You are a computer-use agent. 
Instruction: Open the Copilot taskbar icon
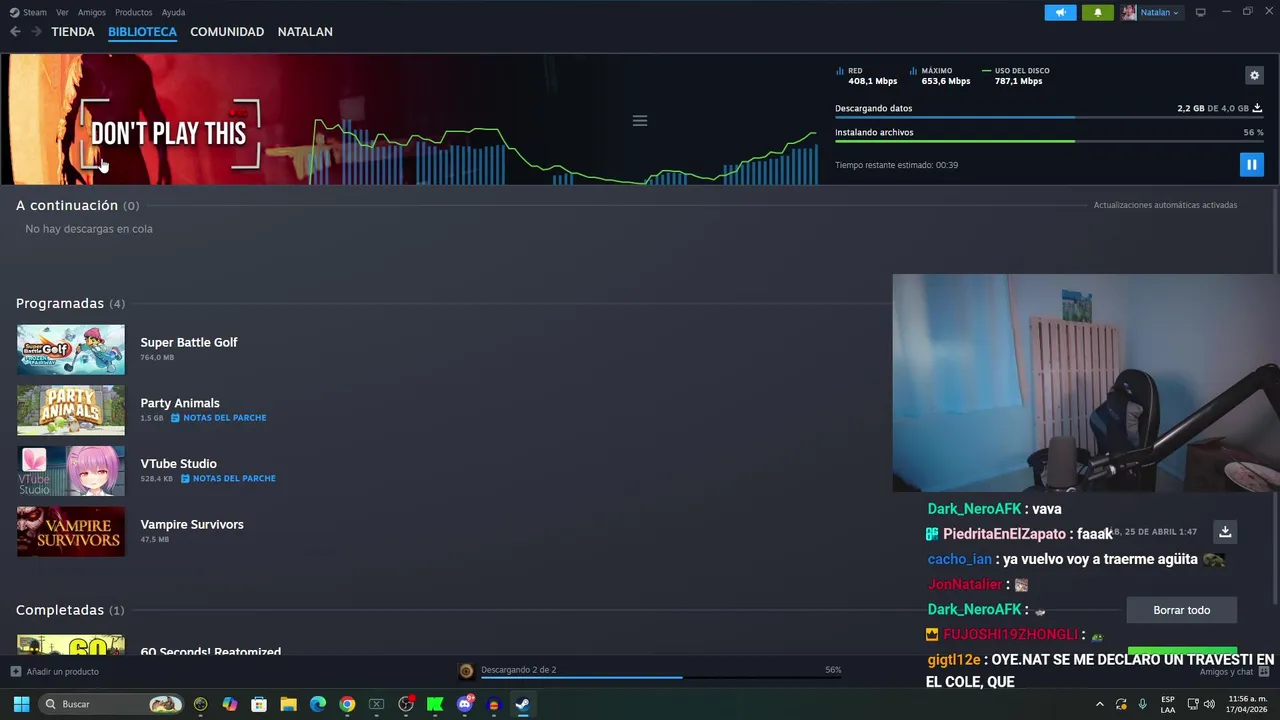click(230, 704)
